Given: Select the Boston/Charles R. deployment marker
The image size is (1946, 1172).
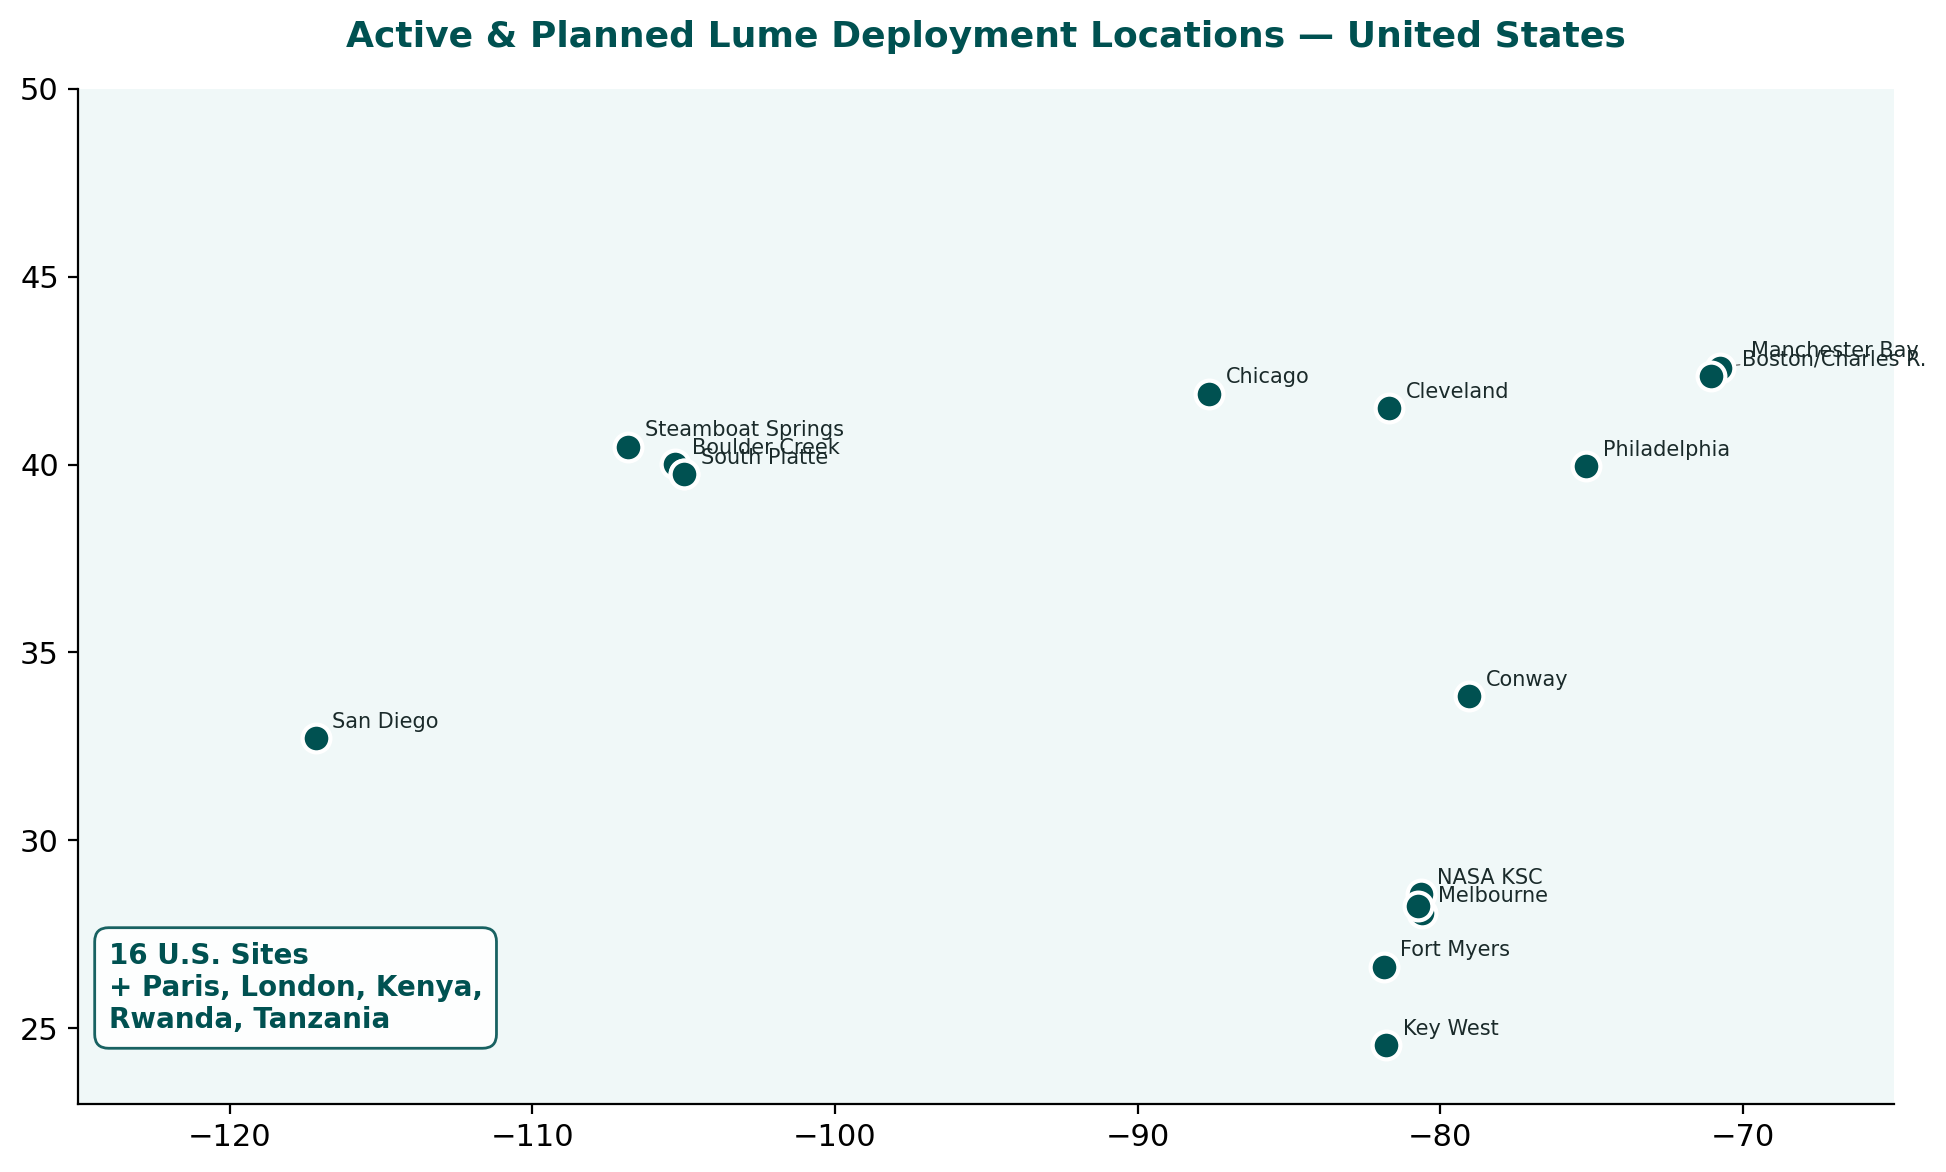Looking at the screenshot, I should click(1711, 376).
